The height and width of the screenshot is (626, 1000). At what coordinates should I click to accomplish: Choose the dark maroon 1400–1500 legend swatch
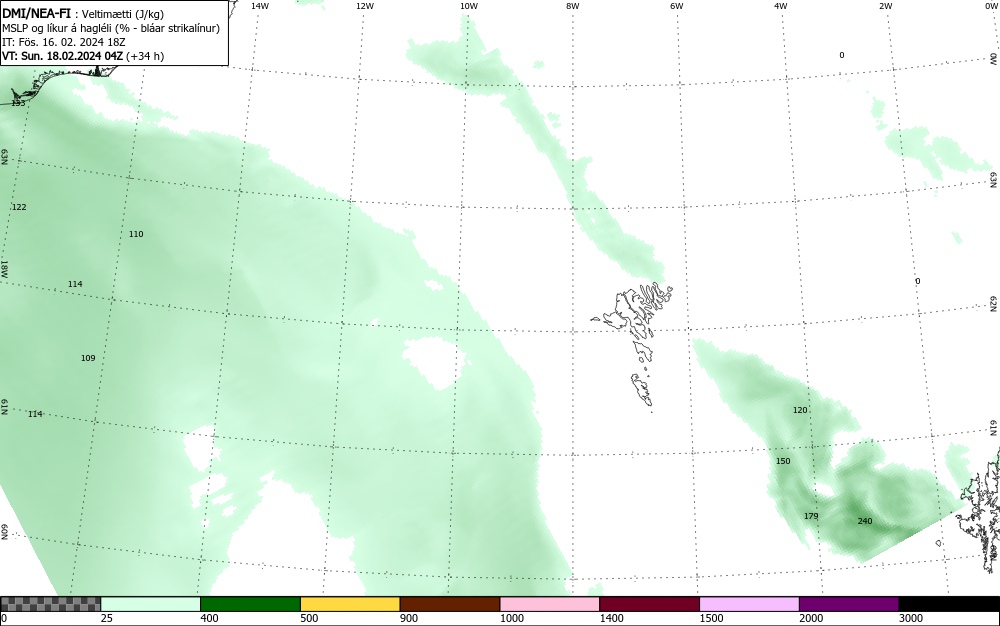[650, 604]
